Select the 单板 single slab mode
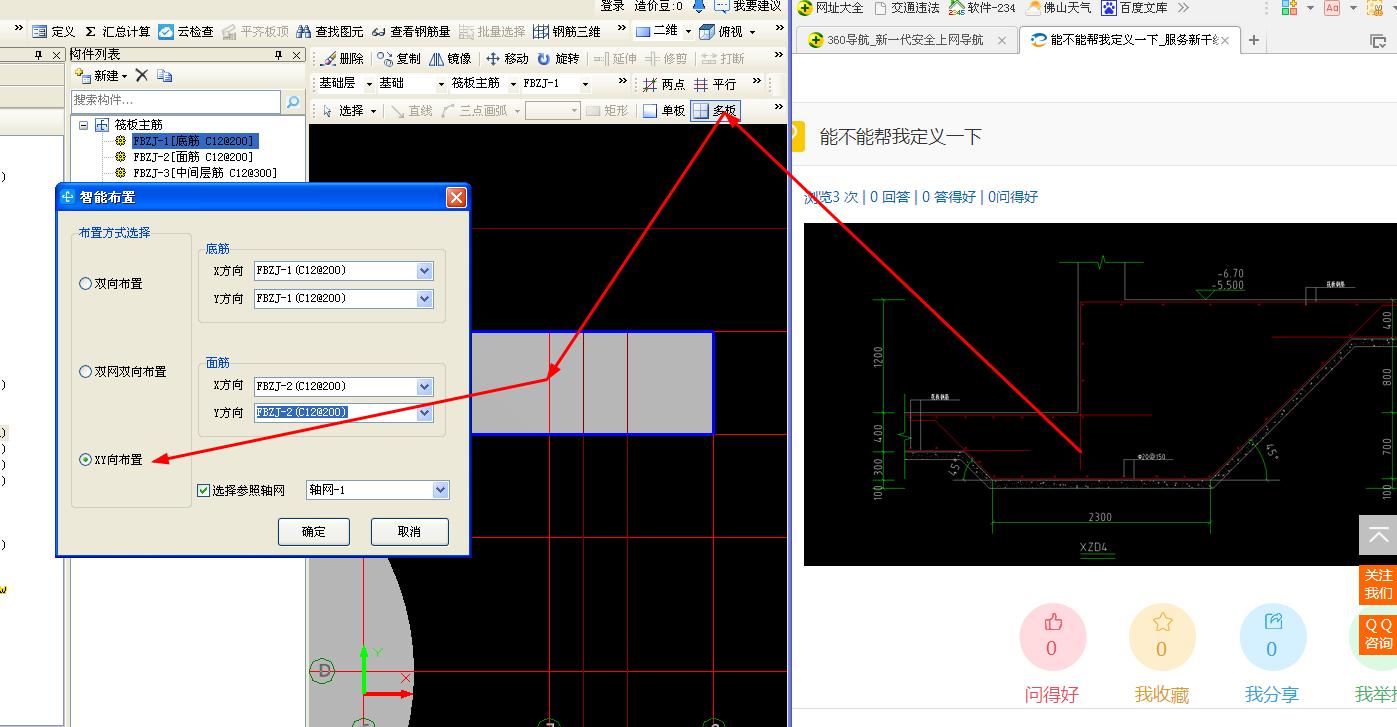1397x727 pixels. [664, 111]
